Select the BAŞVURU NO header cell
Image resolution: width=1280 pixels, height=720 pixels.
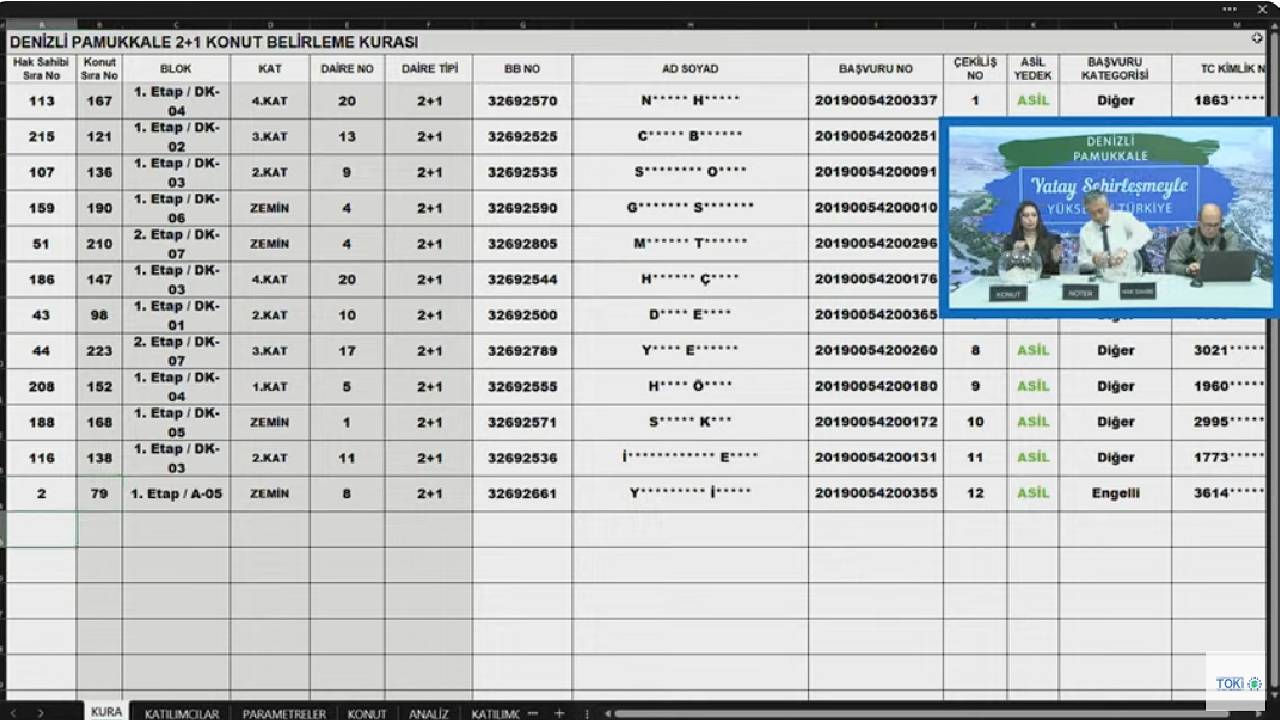click(876, 69)
